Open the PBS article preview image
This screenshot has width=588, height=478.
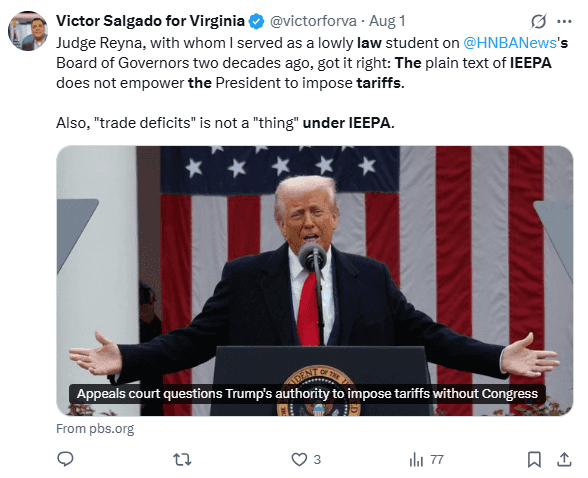pos(315,281)
